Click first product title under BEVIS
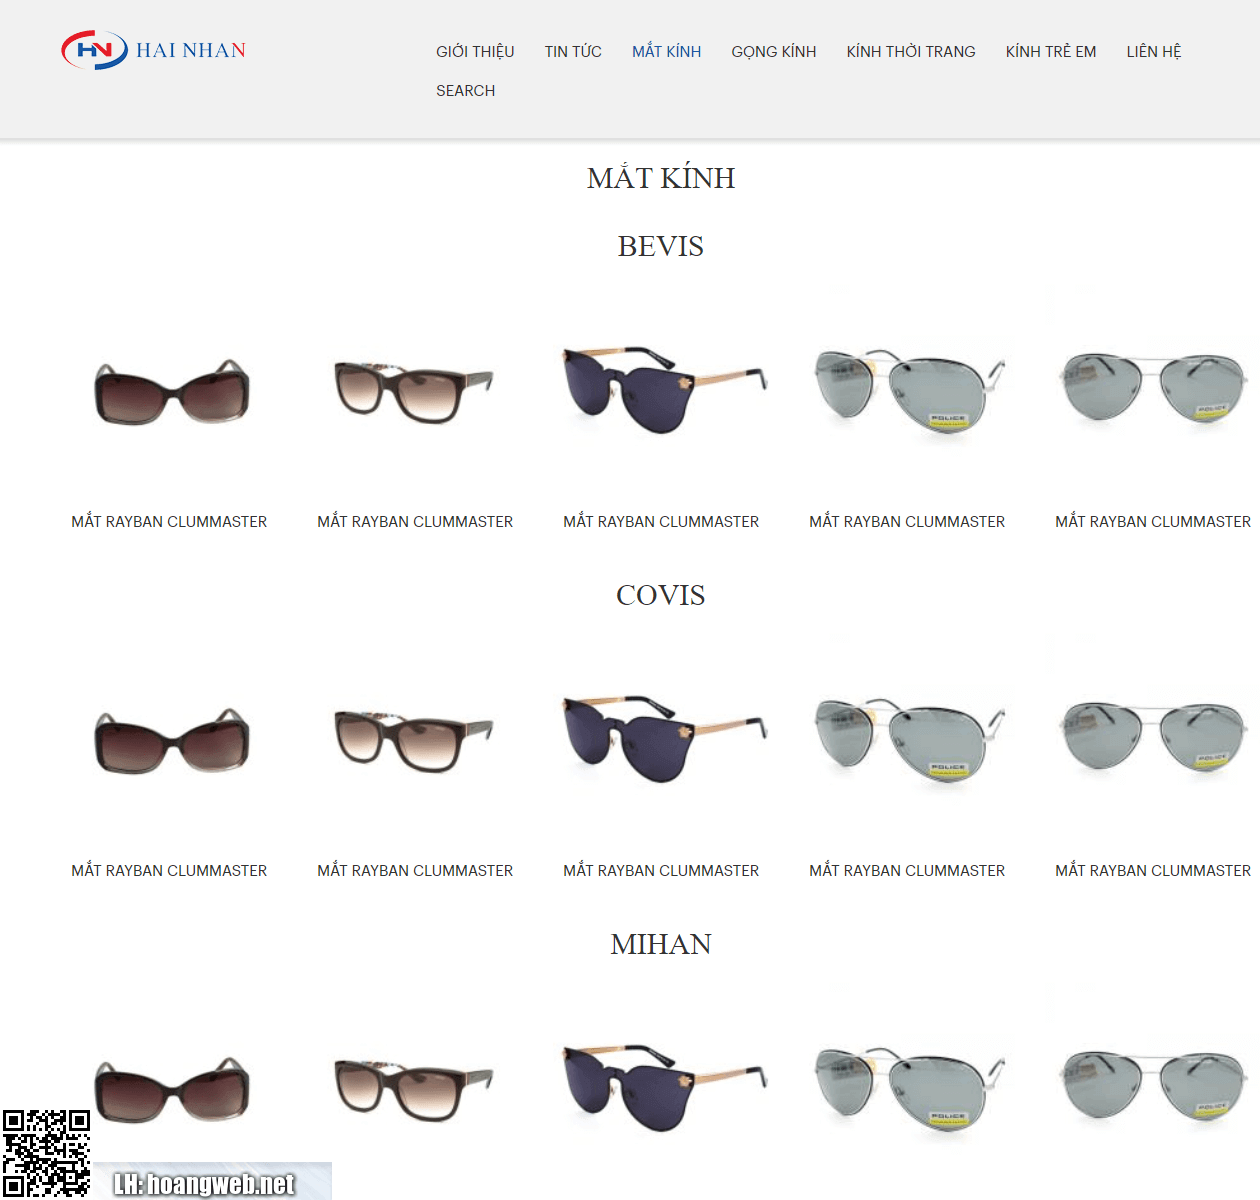Image resolution: width=1260 pixels, height=1200 pixels. (169, 521)
